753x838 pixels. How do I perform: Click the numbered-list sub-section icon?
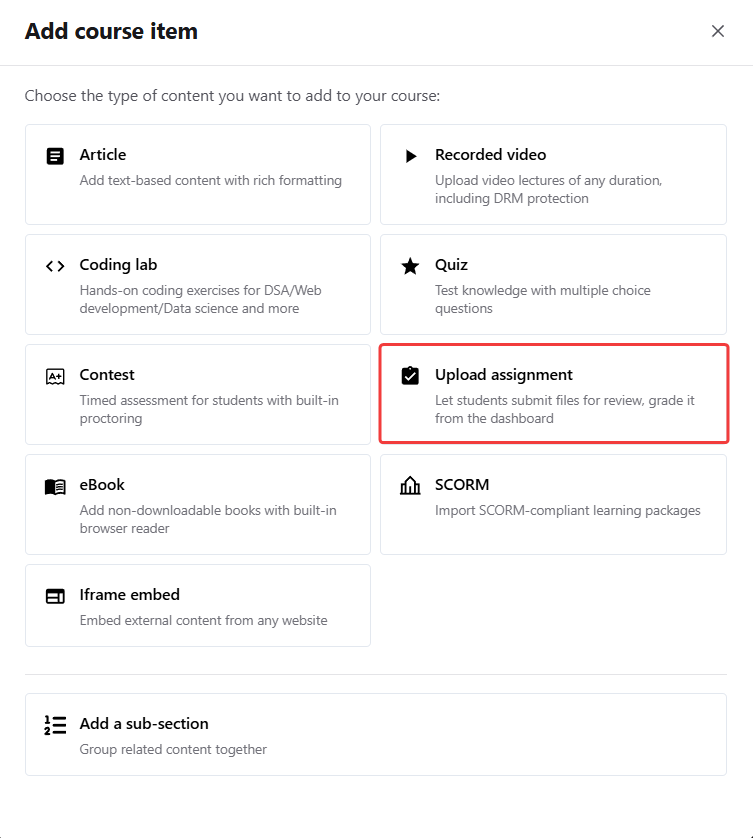coord(55,725)
